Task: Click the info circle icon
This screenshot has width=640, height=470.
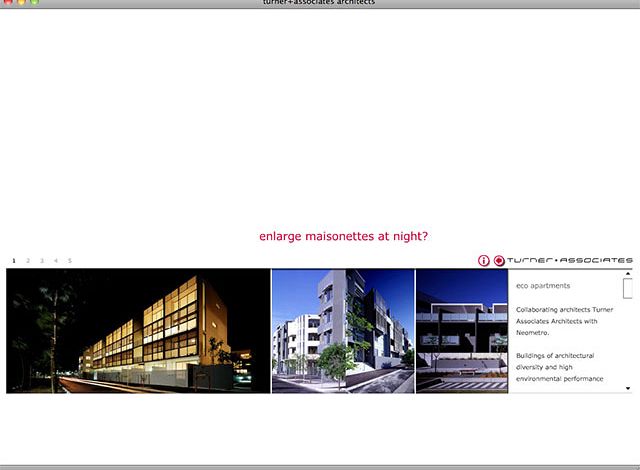Action: (484, 260)
